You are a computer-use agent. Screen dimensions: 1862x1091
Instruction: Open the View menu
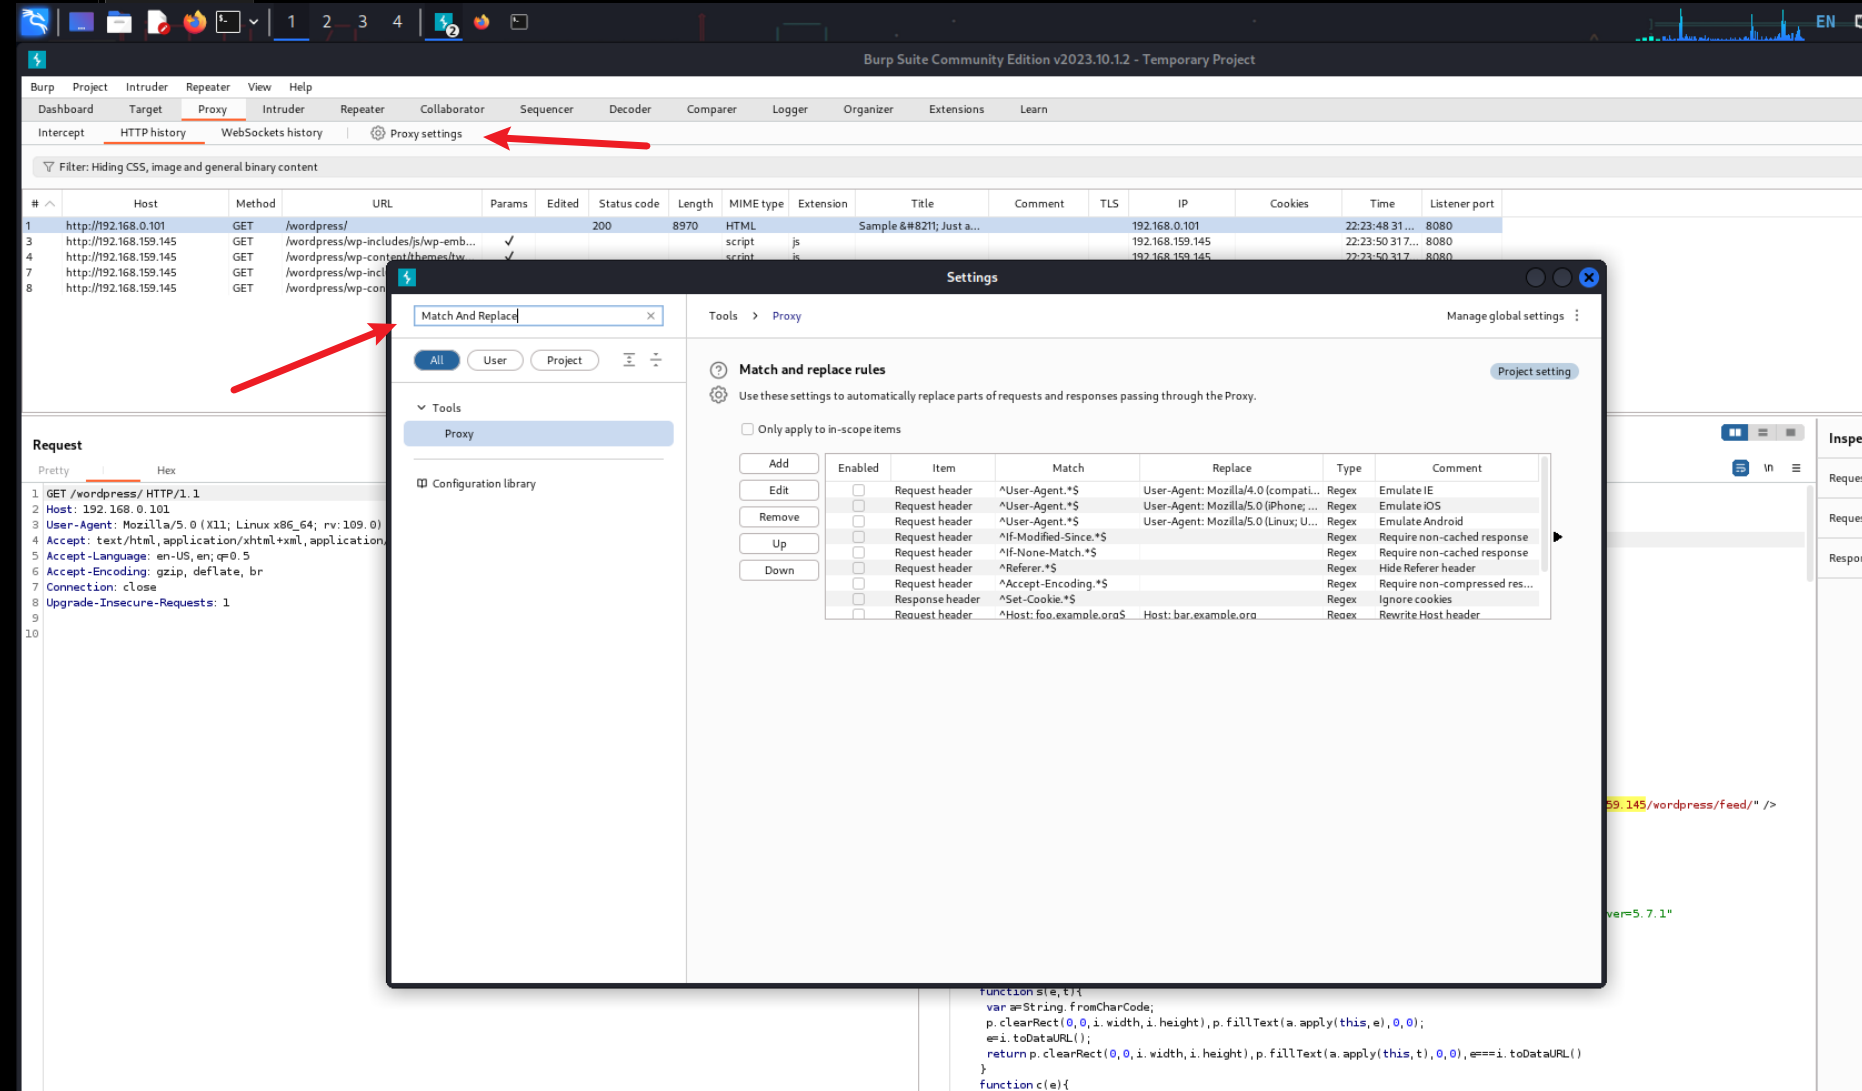pyautogui.click(x=259, y=87)
